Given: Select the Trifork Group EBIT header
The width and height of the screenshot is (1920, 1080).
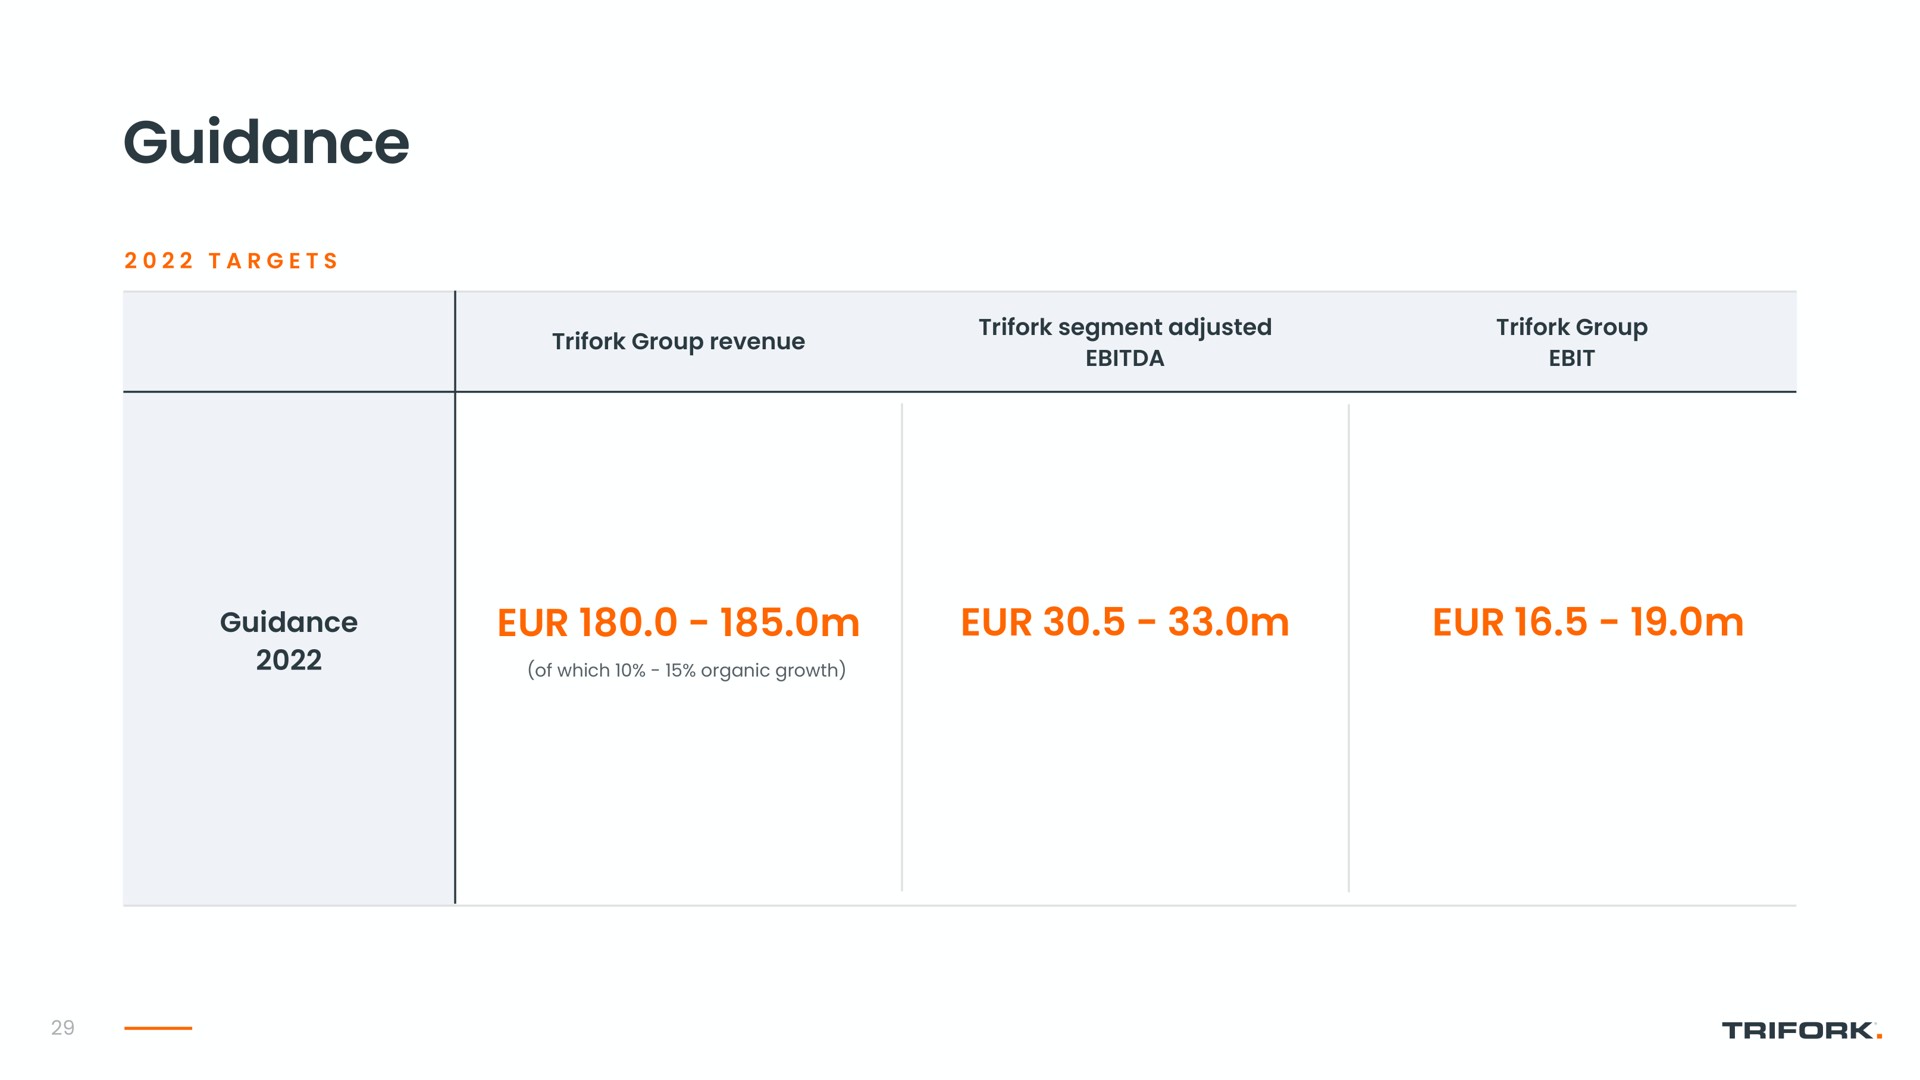Looking at the screenshot, I should point(1572,342).
